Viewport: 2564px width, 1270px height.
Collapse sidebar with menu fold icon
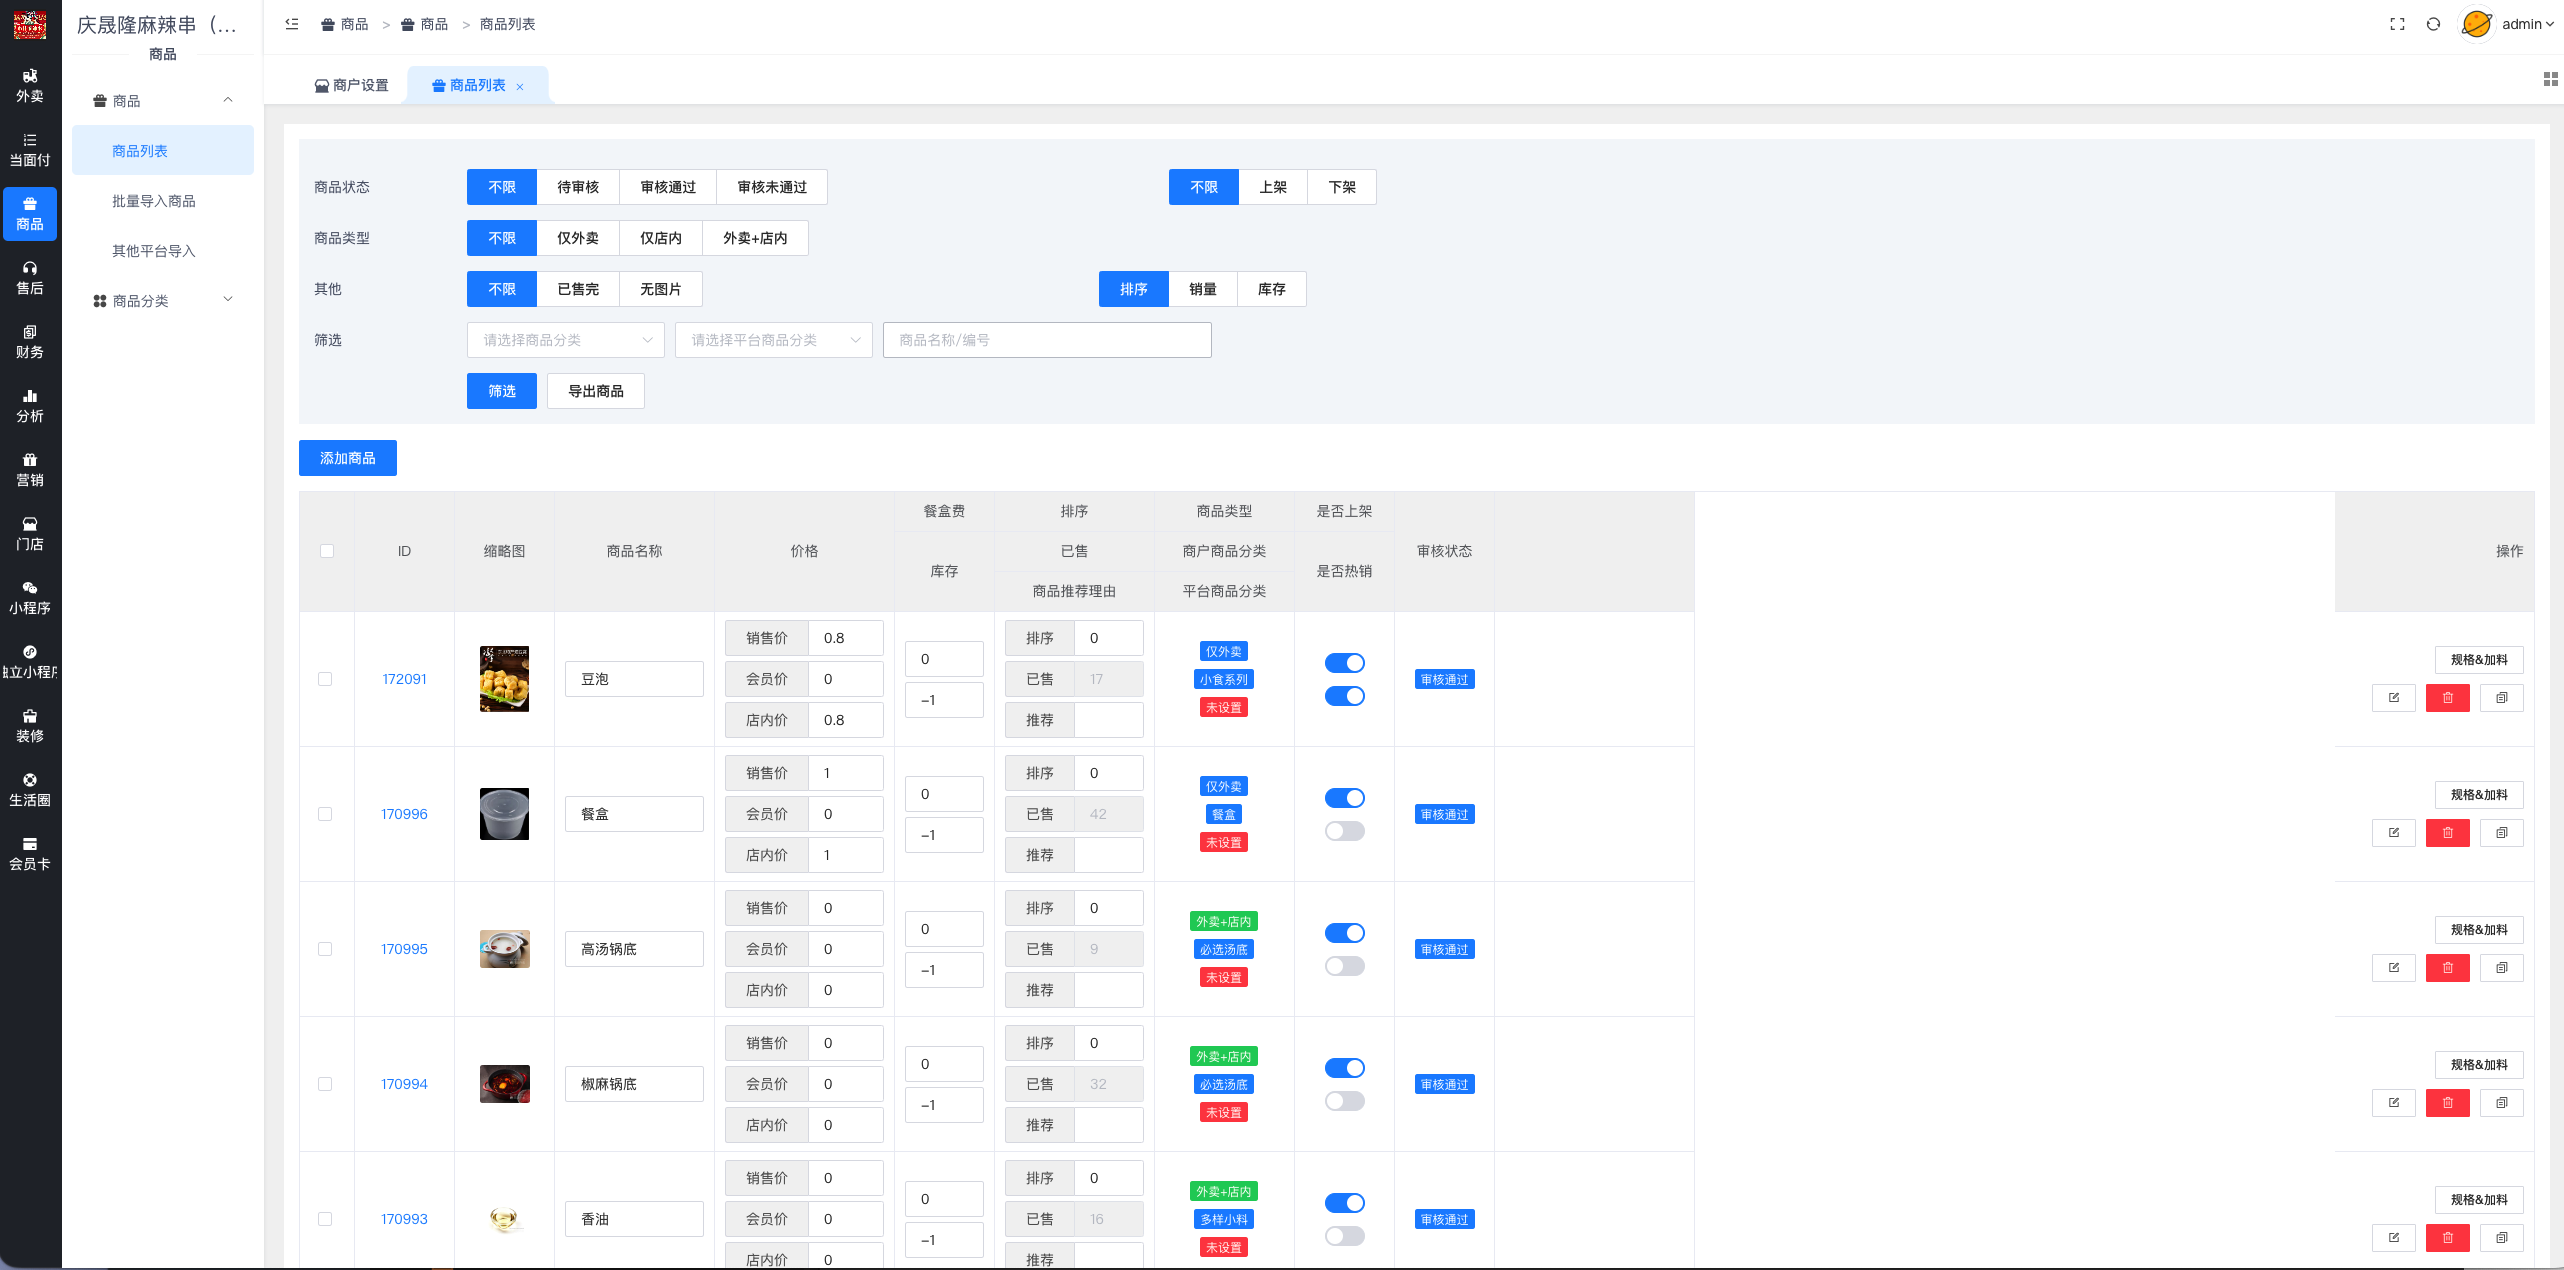point(291,24)
